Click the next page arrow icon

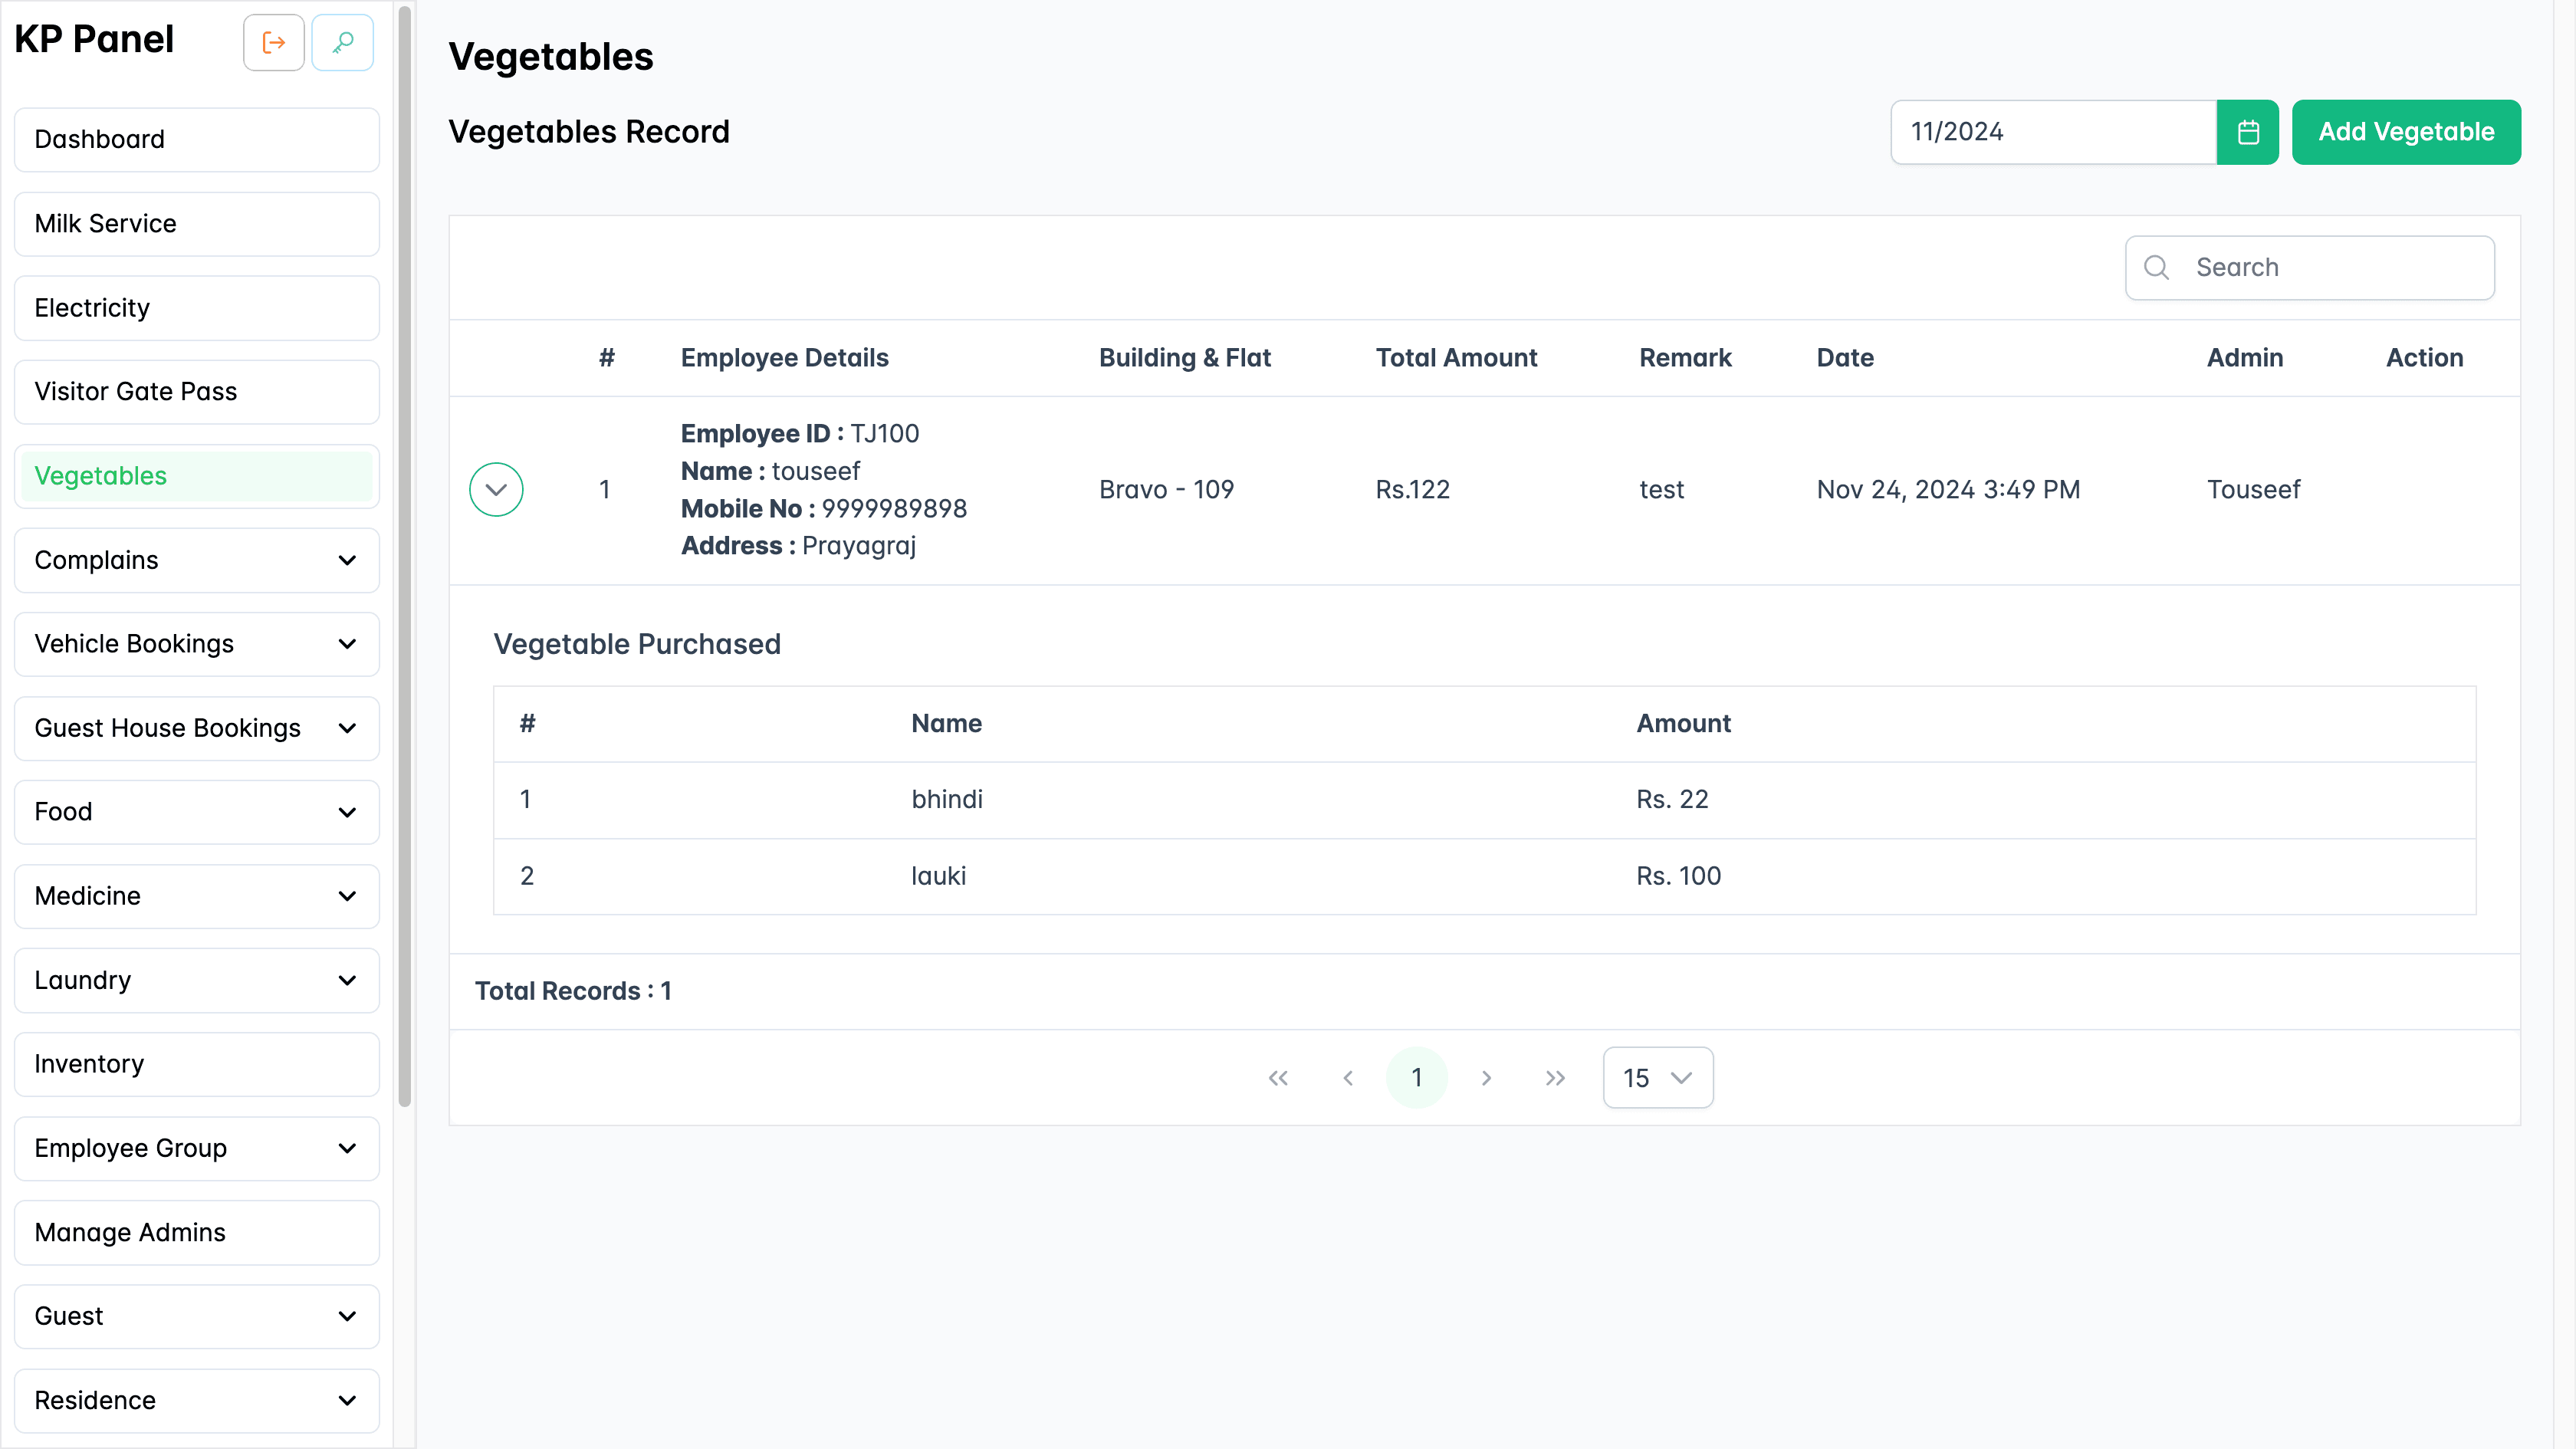tap(1486, 1078)
